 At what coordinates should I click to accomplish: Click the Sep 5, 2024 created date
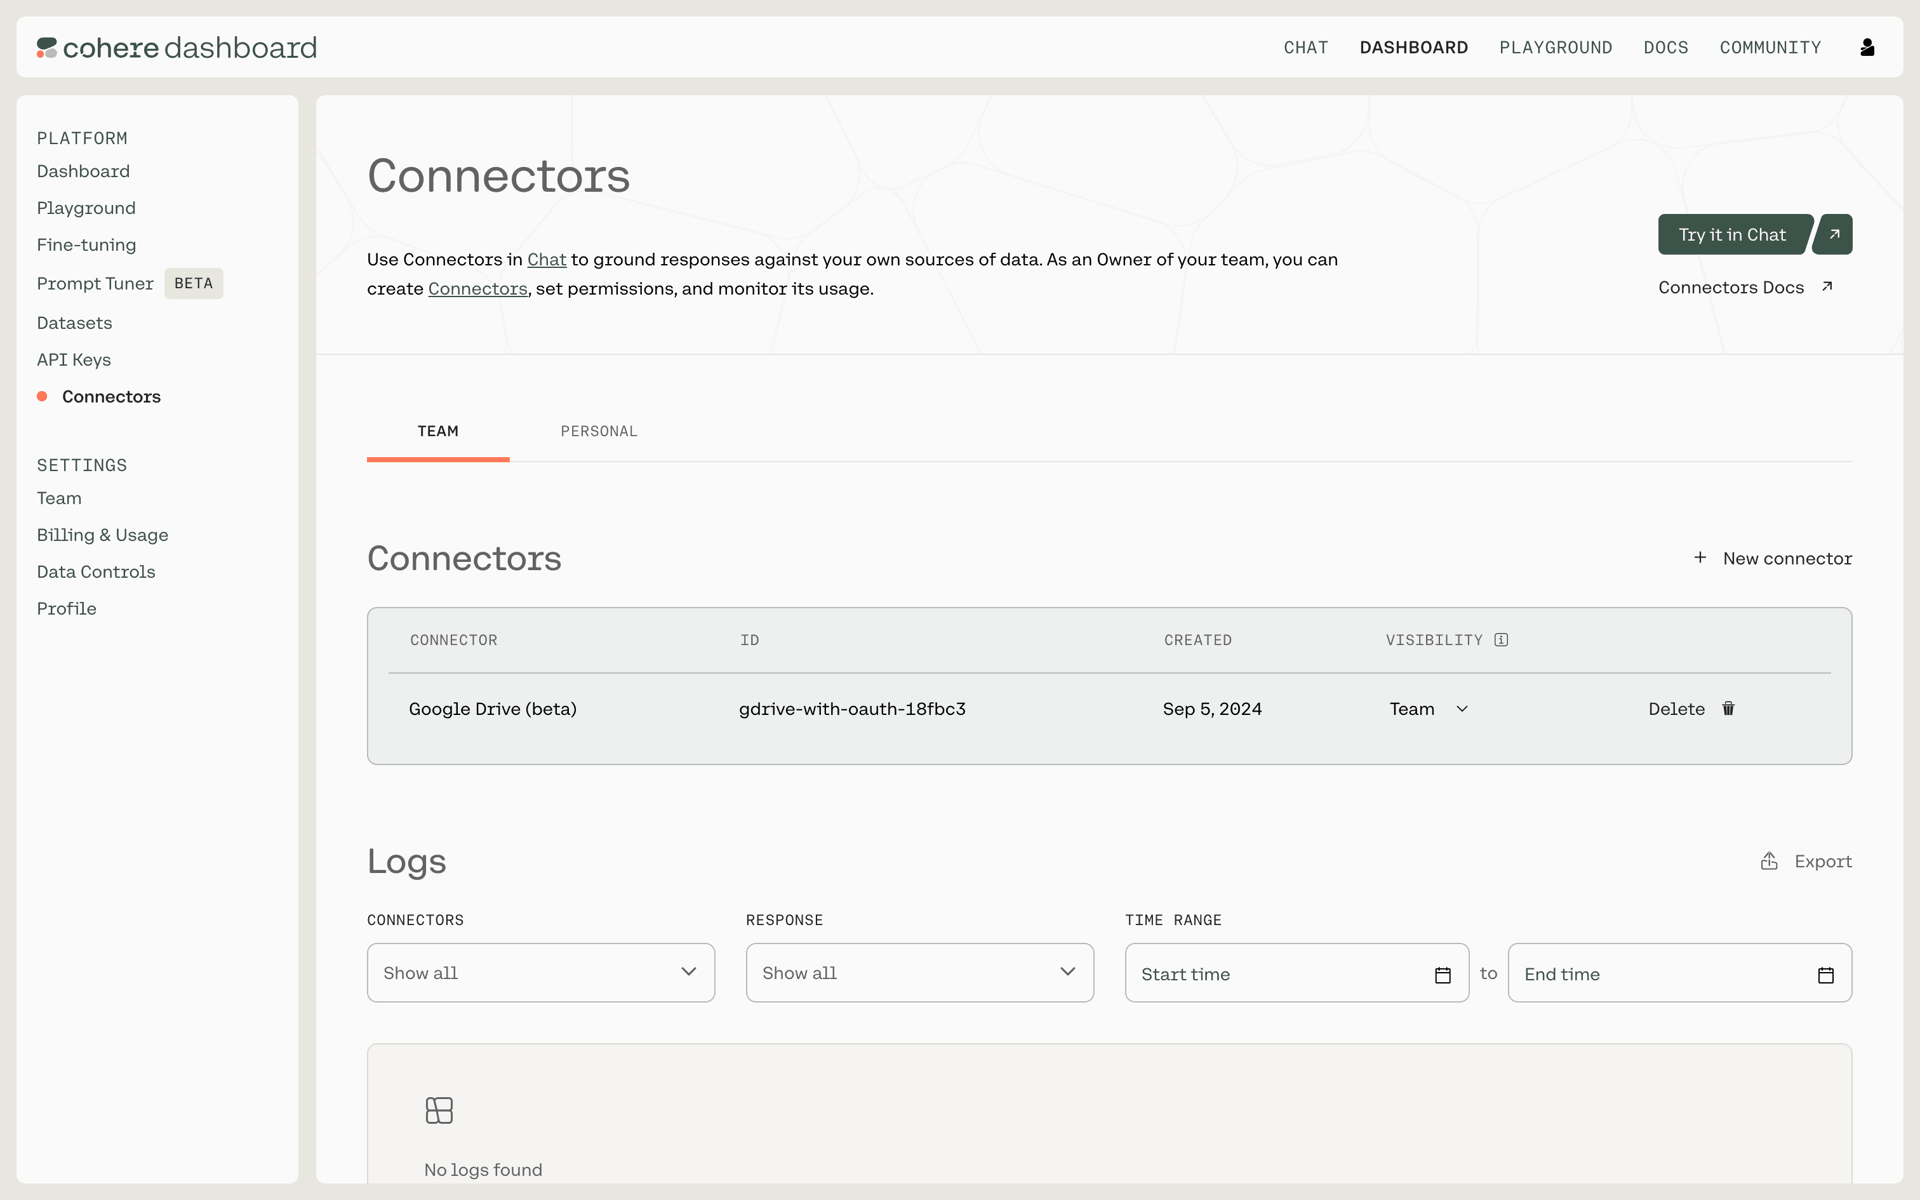[1212, 709]
